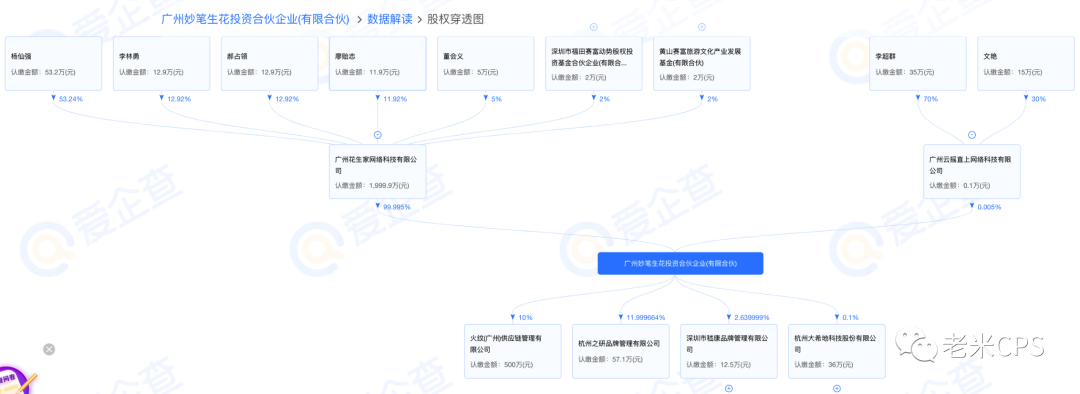The width and height of the screenshot is (1080, 394).
Task: Open the floating promo badge in the corner
Action: pos(15,380)
